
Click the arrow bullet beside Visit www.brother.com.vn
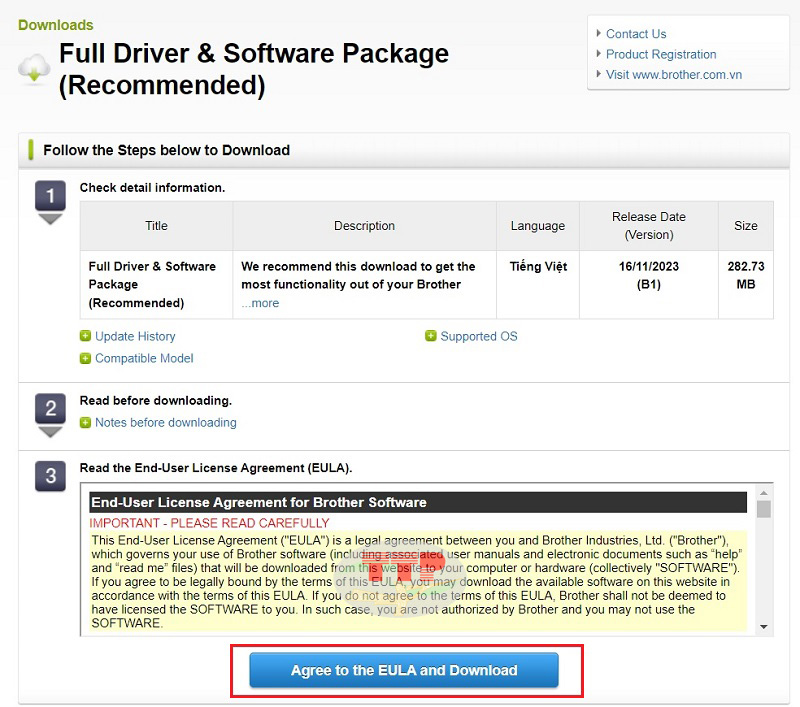point(599,74)
